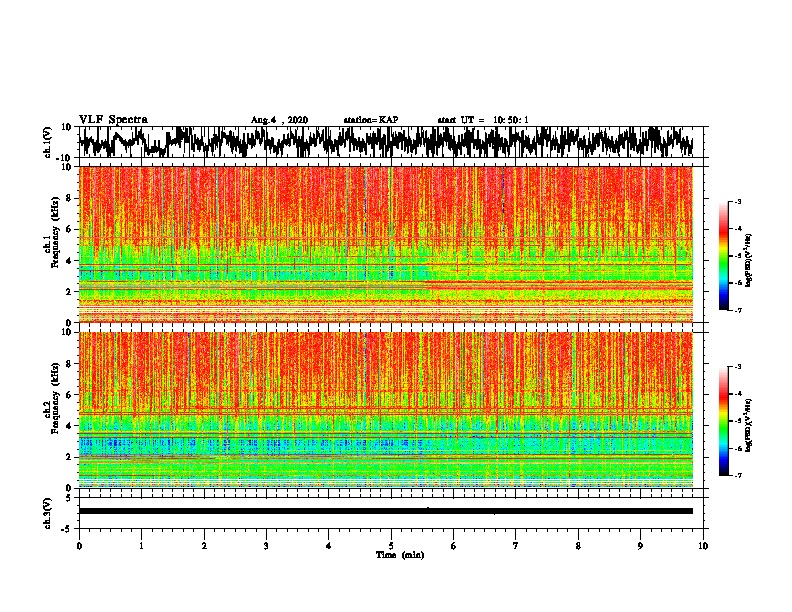This screenshot has height=612, width=792.
Task: Click time axis tick label "9"
Action: point(640,546)
